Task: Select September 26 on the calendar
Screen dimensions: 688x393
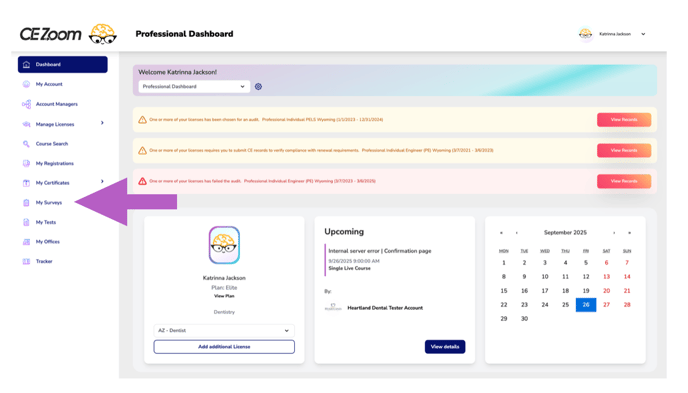Action: pos(586,305)
